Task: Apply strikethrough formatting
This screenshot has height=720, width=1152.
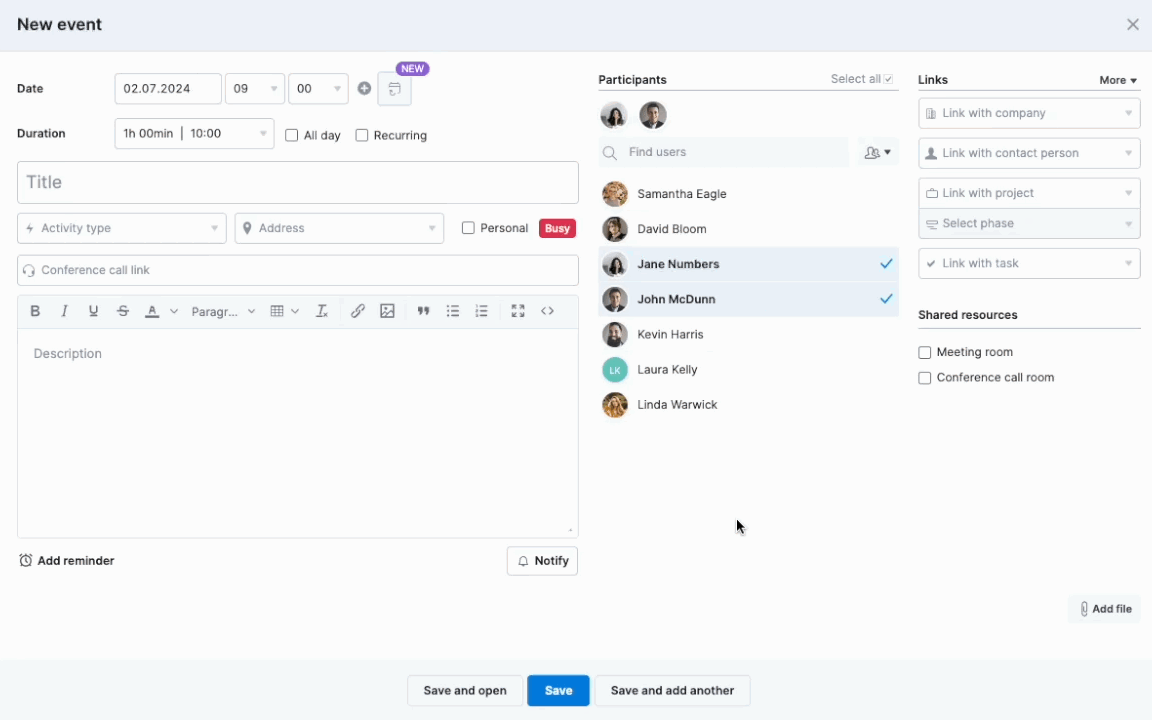Action: (123, 311)
